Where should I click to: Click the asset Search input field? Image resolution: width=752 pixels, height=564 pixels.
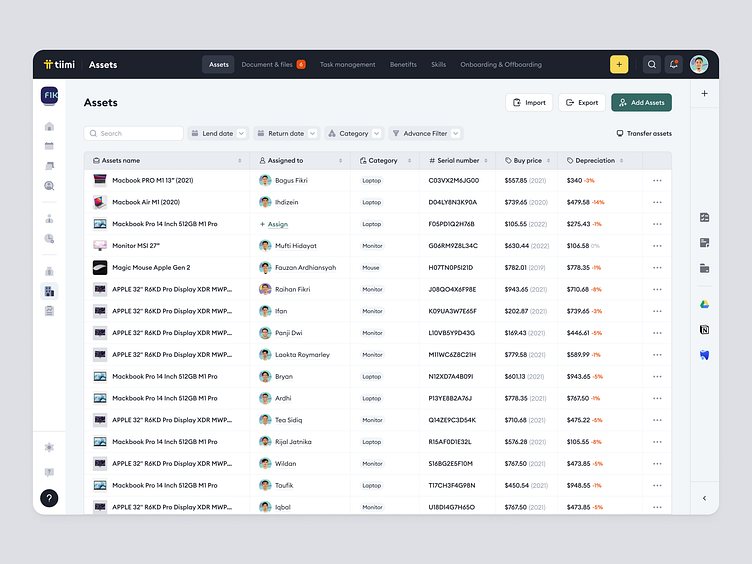(134, 133)
